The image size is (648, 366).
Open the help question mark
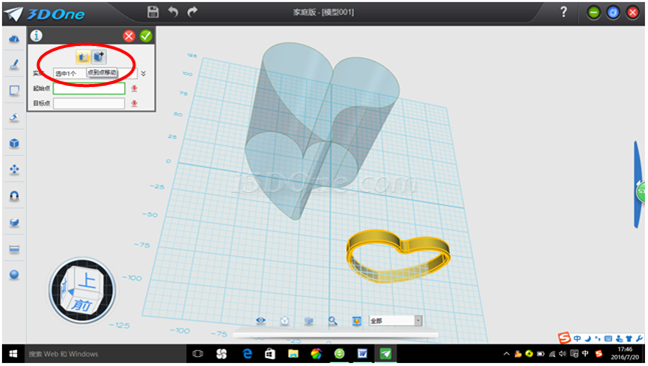point(564,12)
